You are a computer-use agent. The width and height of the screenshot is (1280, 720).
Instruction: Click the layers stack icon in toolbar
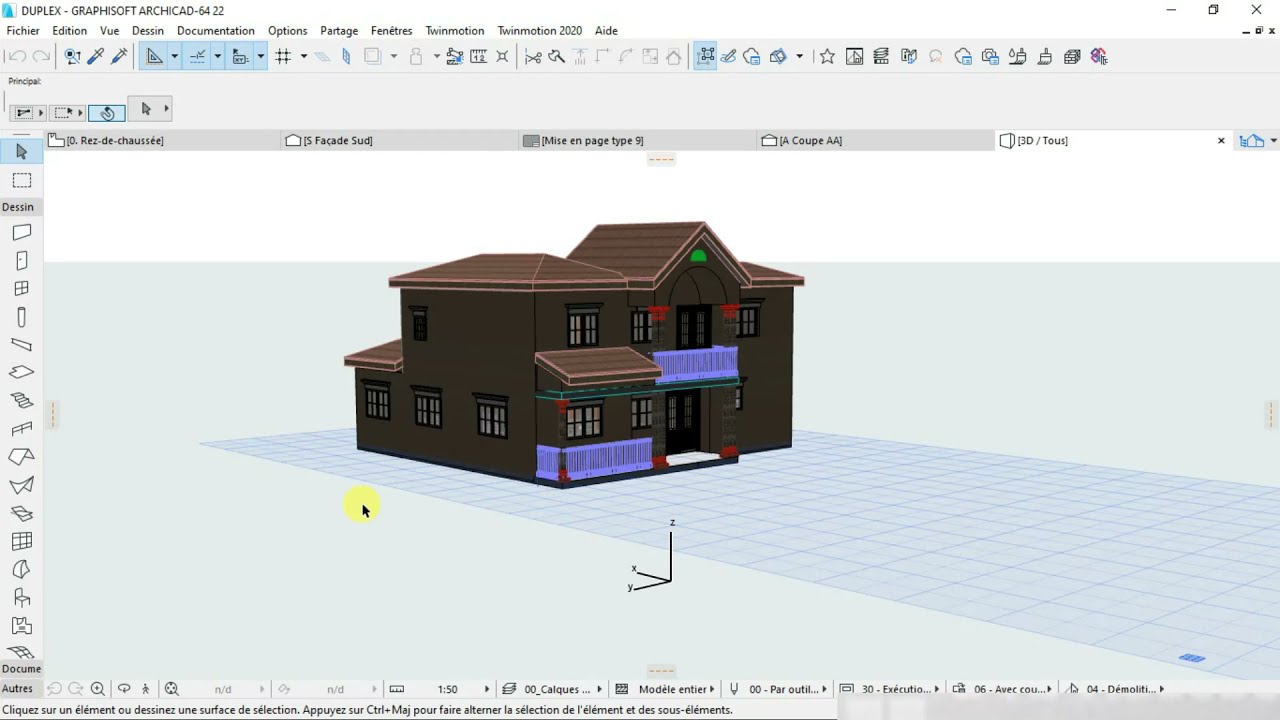pyautogui.click(x=881, y=57)
